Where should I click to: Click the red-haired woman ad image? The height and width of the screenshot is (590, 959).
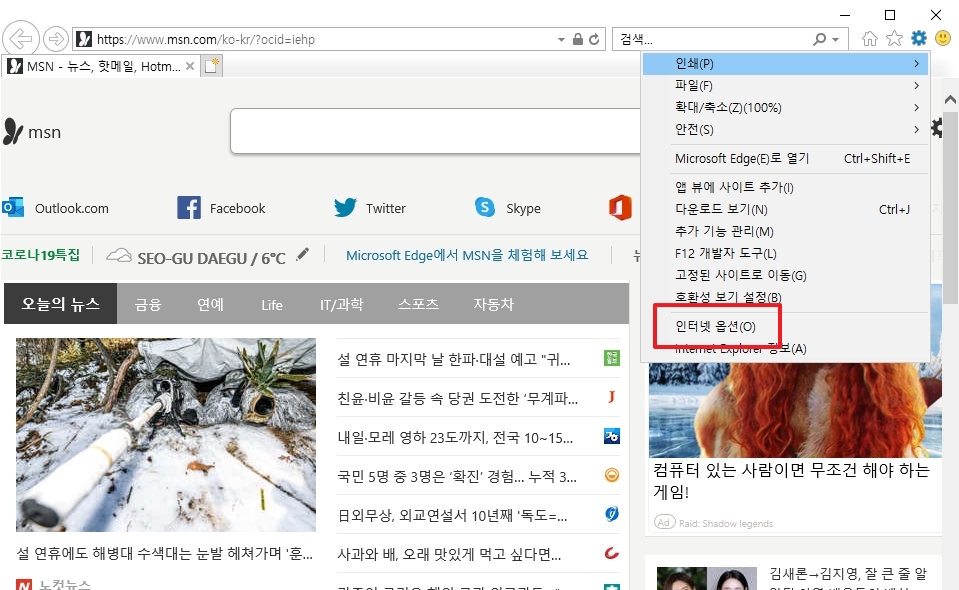click(795, 410)
